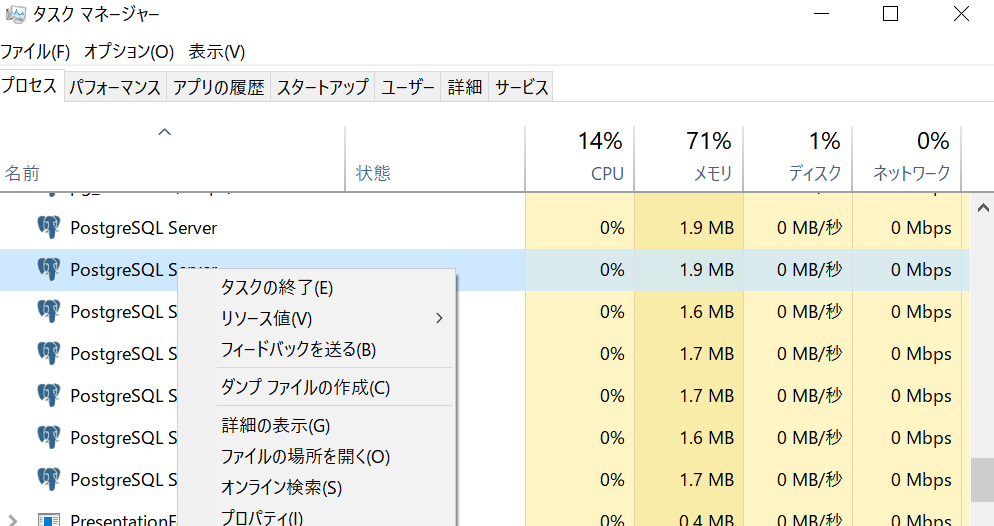Expand the PresentationF process group
Image resolution: width=994 pixels, height=526 pixels.
(x=13, y=520)
